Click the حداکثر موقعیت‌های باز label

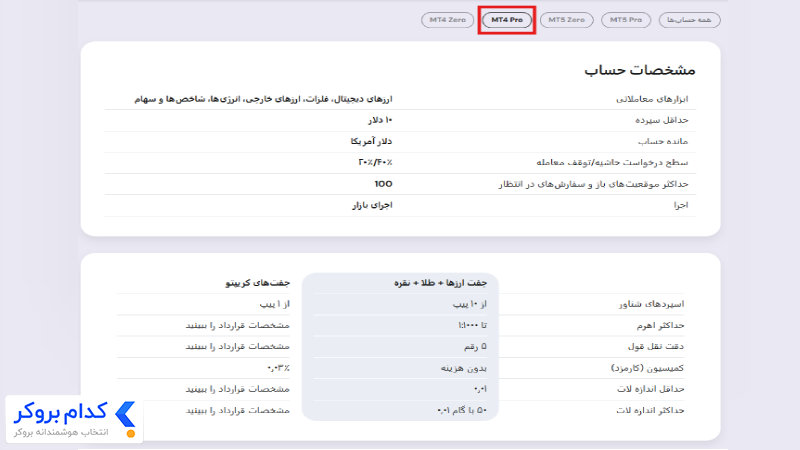(x=593, y=184)
